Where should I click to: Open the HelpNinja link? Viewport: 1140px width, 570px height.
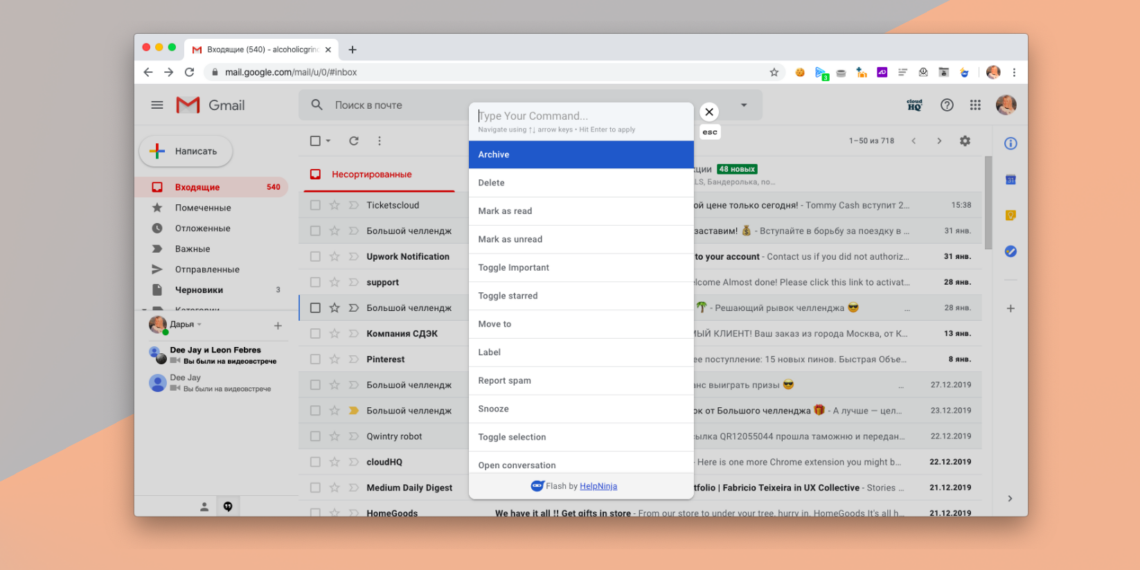click(598, 486)
